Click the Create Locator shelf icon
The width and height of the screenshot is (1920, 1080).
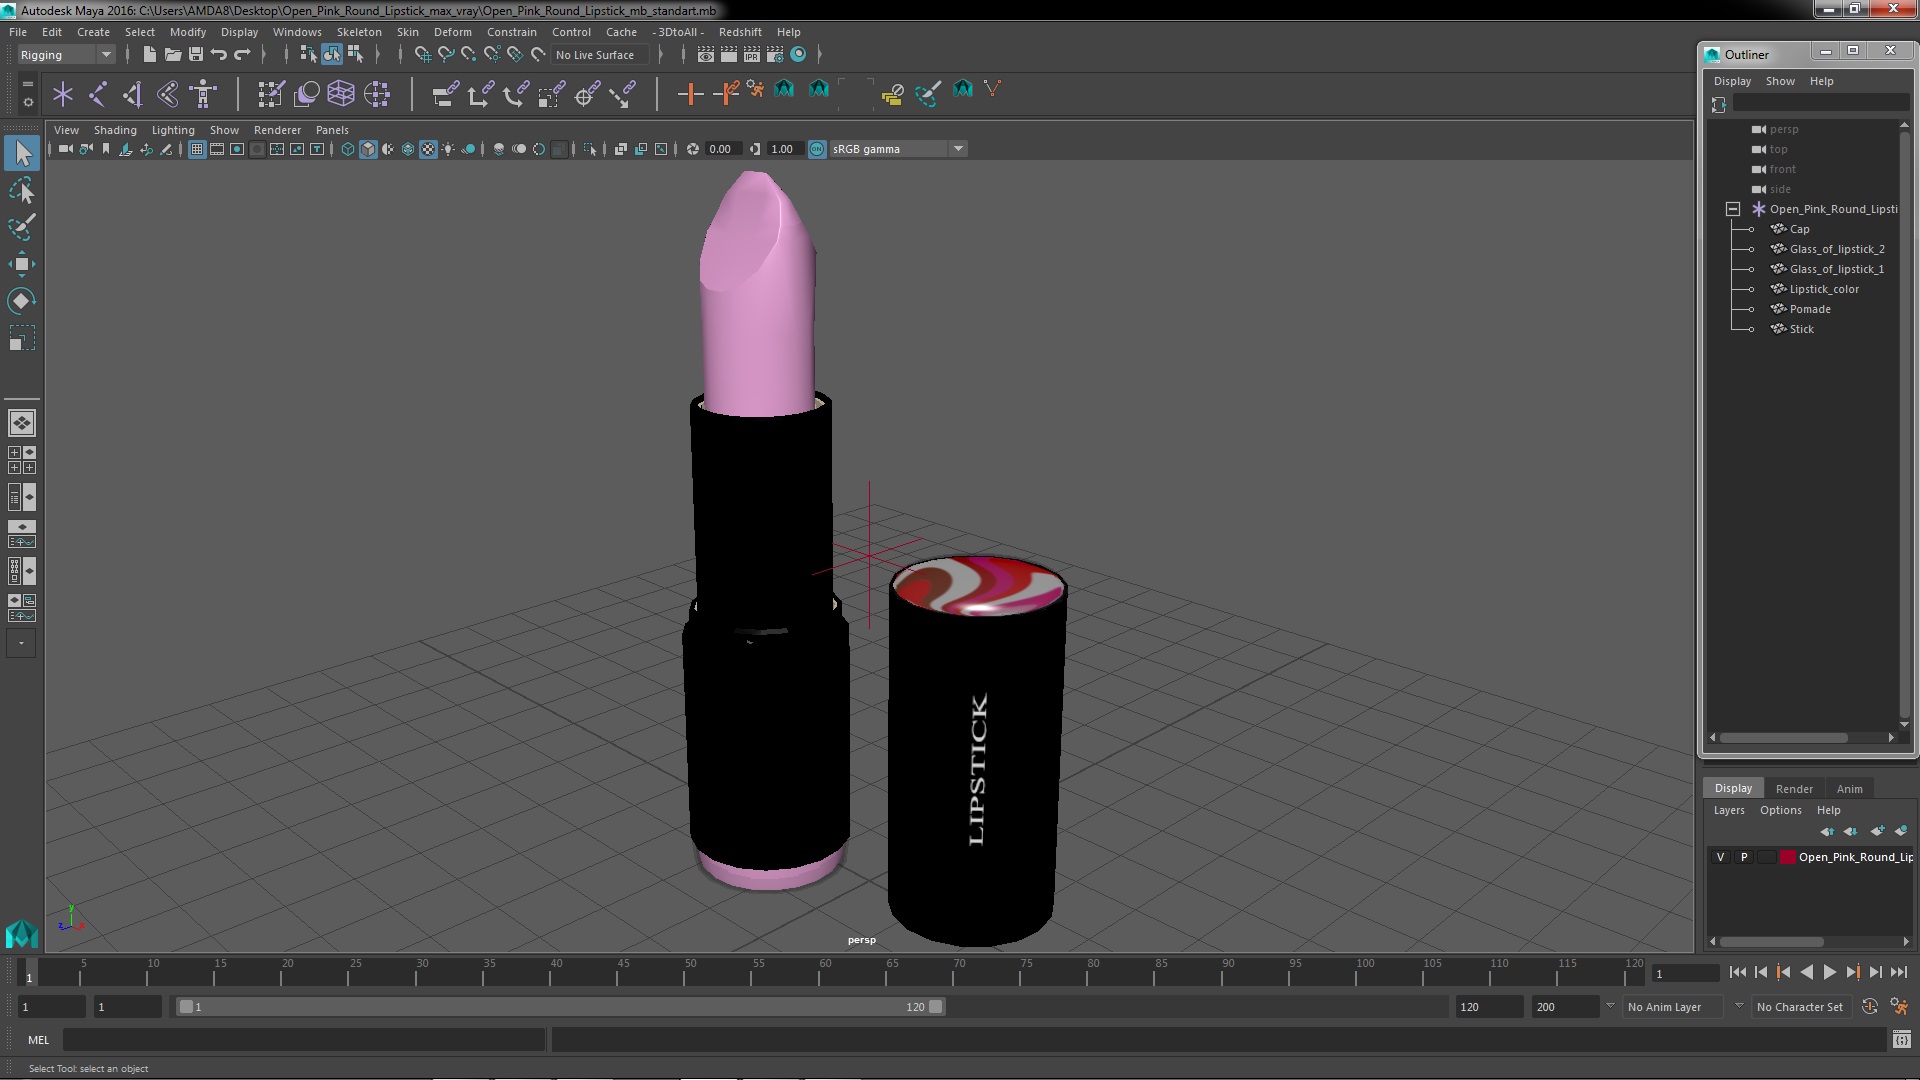[63, 94]
